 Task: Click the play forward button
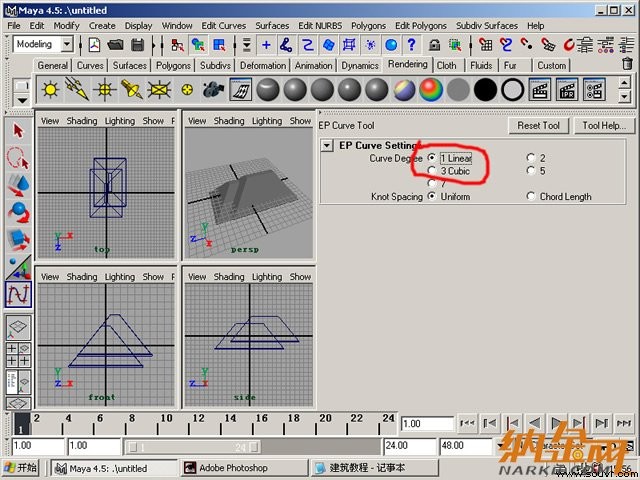coord(556,423)
